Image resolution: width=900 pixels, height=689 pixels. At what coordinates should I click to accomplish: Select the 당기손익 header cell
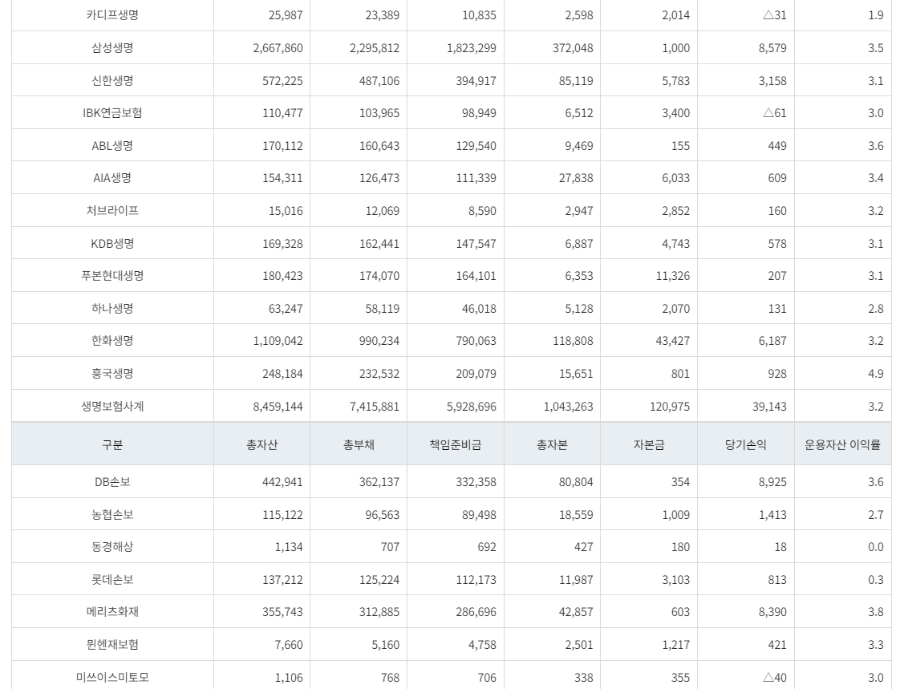pyautogui.click(x=746, y=444)
